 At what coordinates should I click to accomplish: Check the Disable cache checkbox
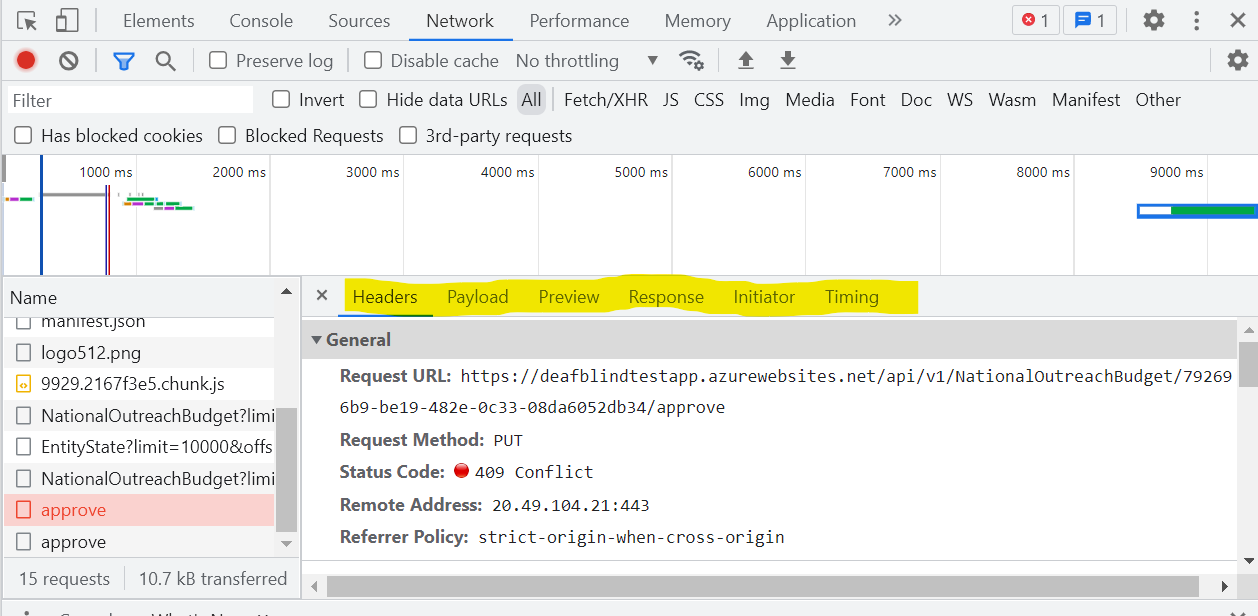pos(373,61)
